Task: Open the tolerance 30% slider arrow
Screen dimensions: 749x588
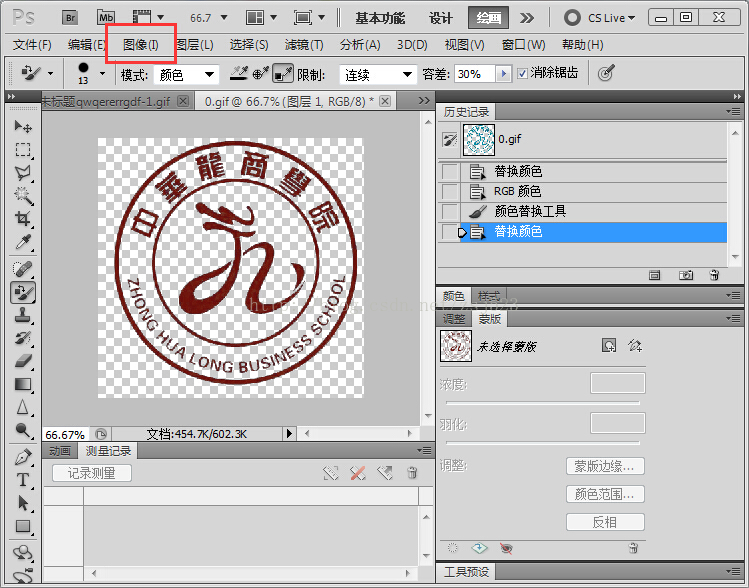Action: [503, 74]
